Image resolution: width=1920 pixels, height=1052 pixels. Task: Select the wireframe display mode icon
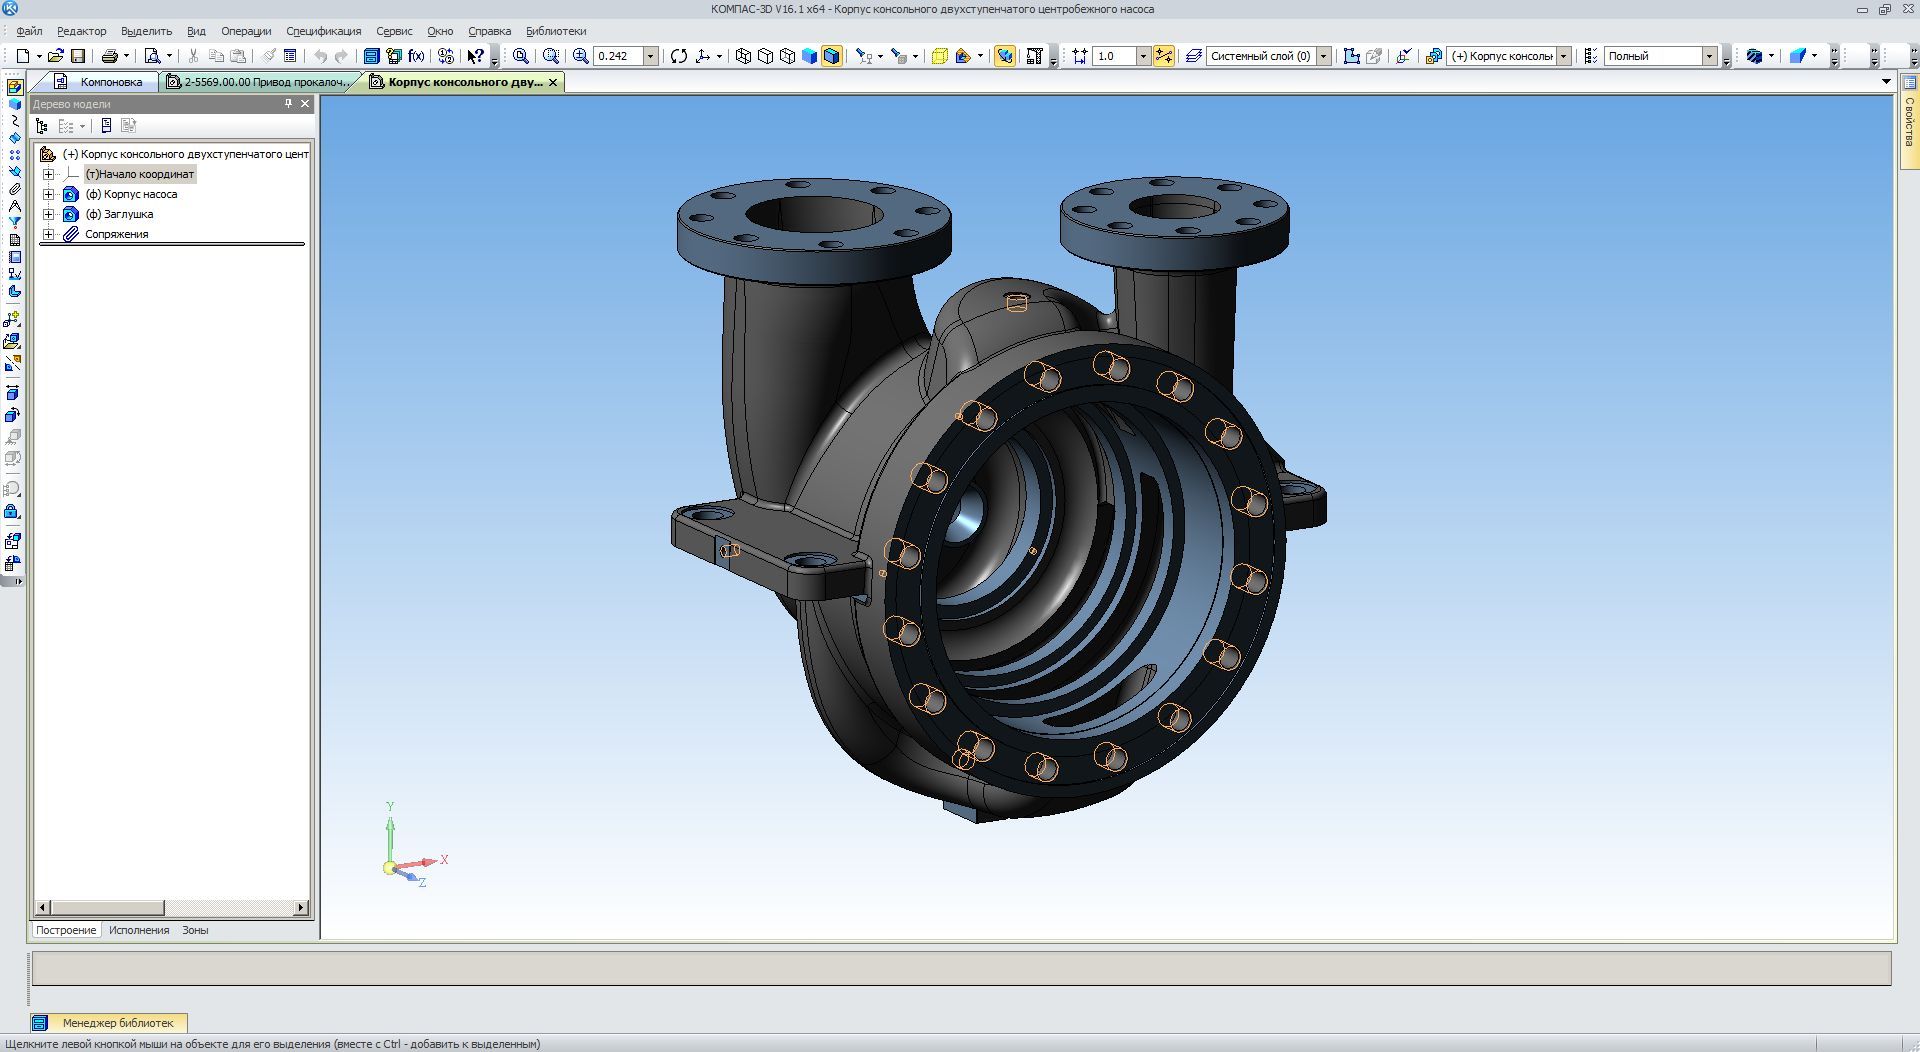(x=743, y=56)
